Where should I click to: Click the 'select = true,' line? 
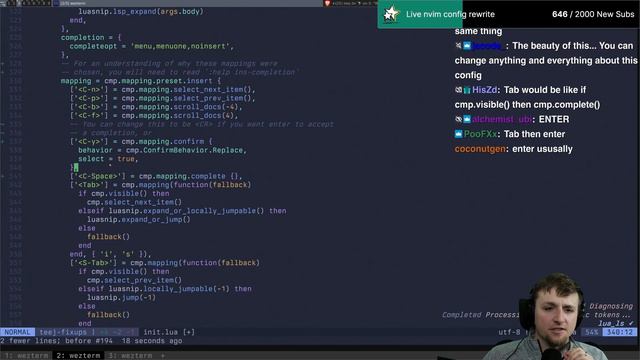click(x=108, y=159)
